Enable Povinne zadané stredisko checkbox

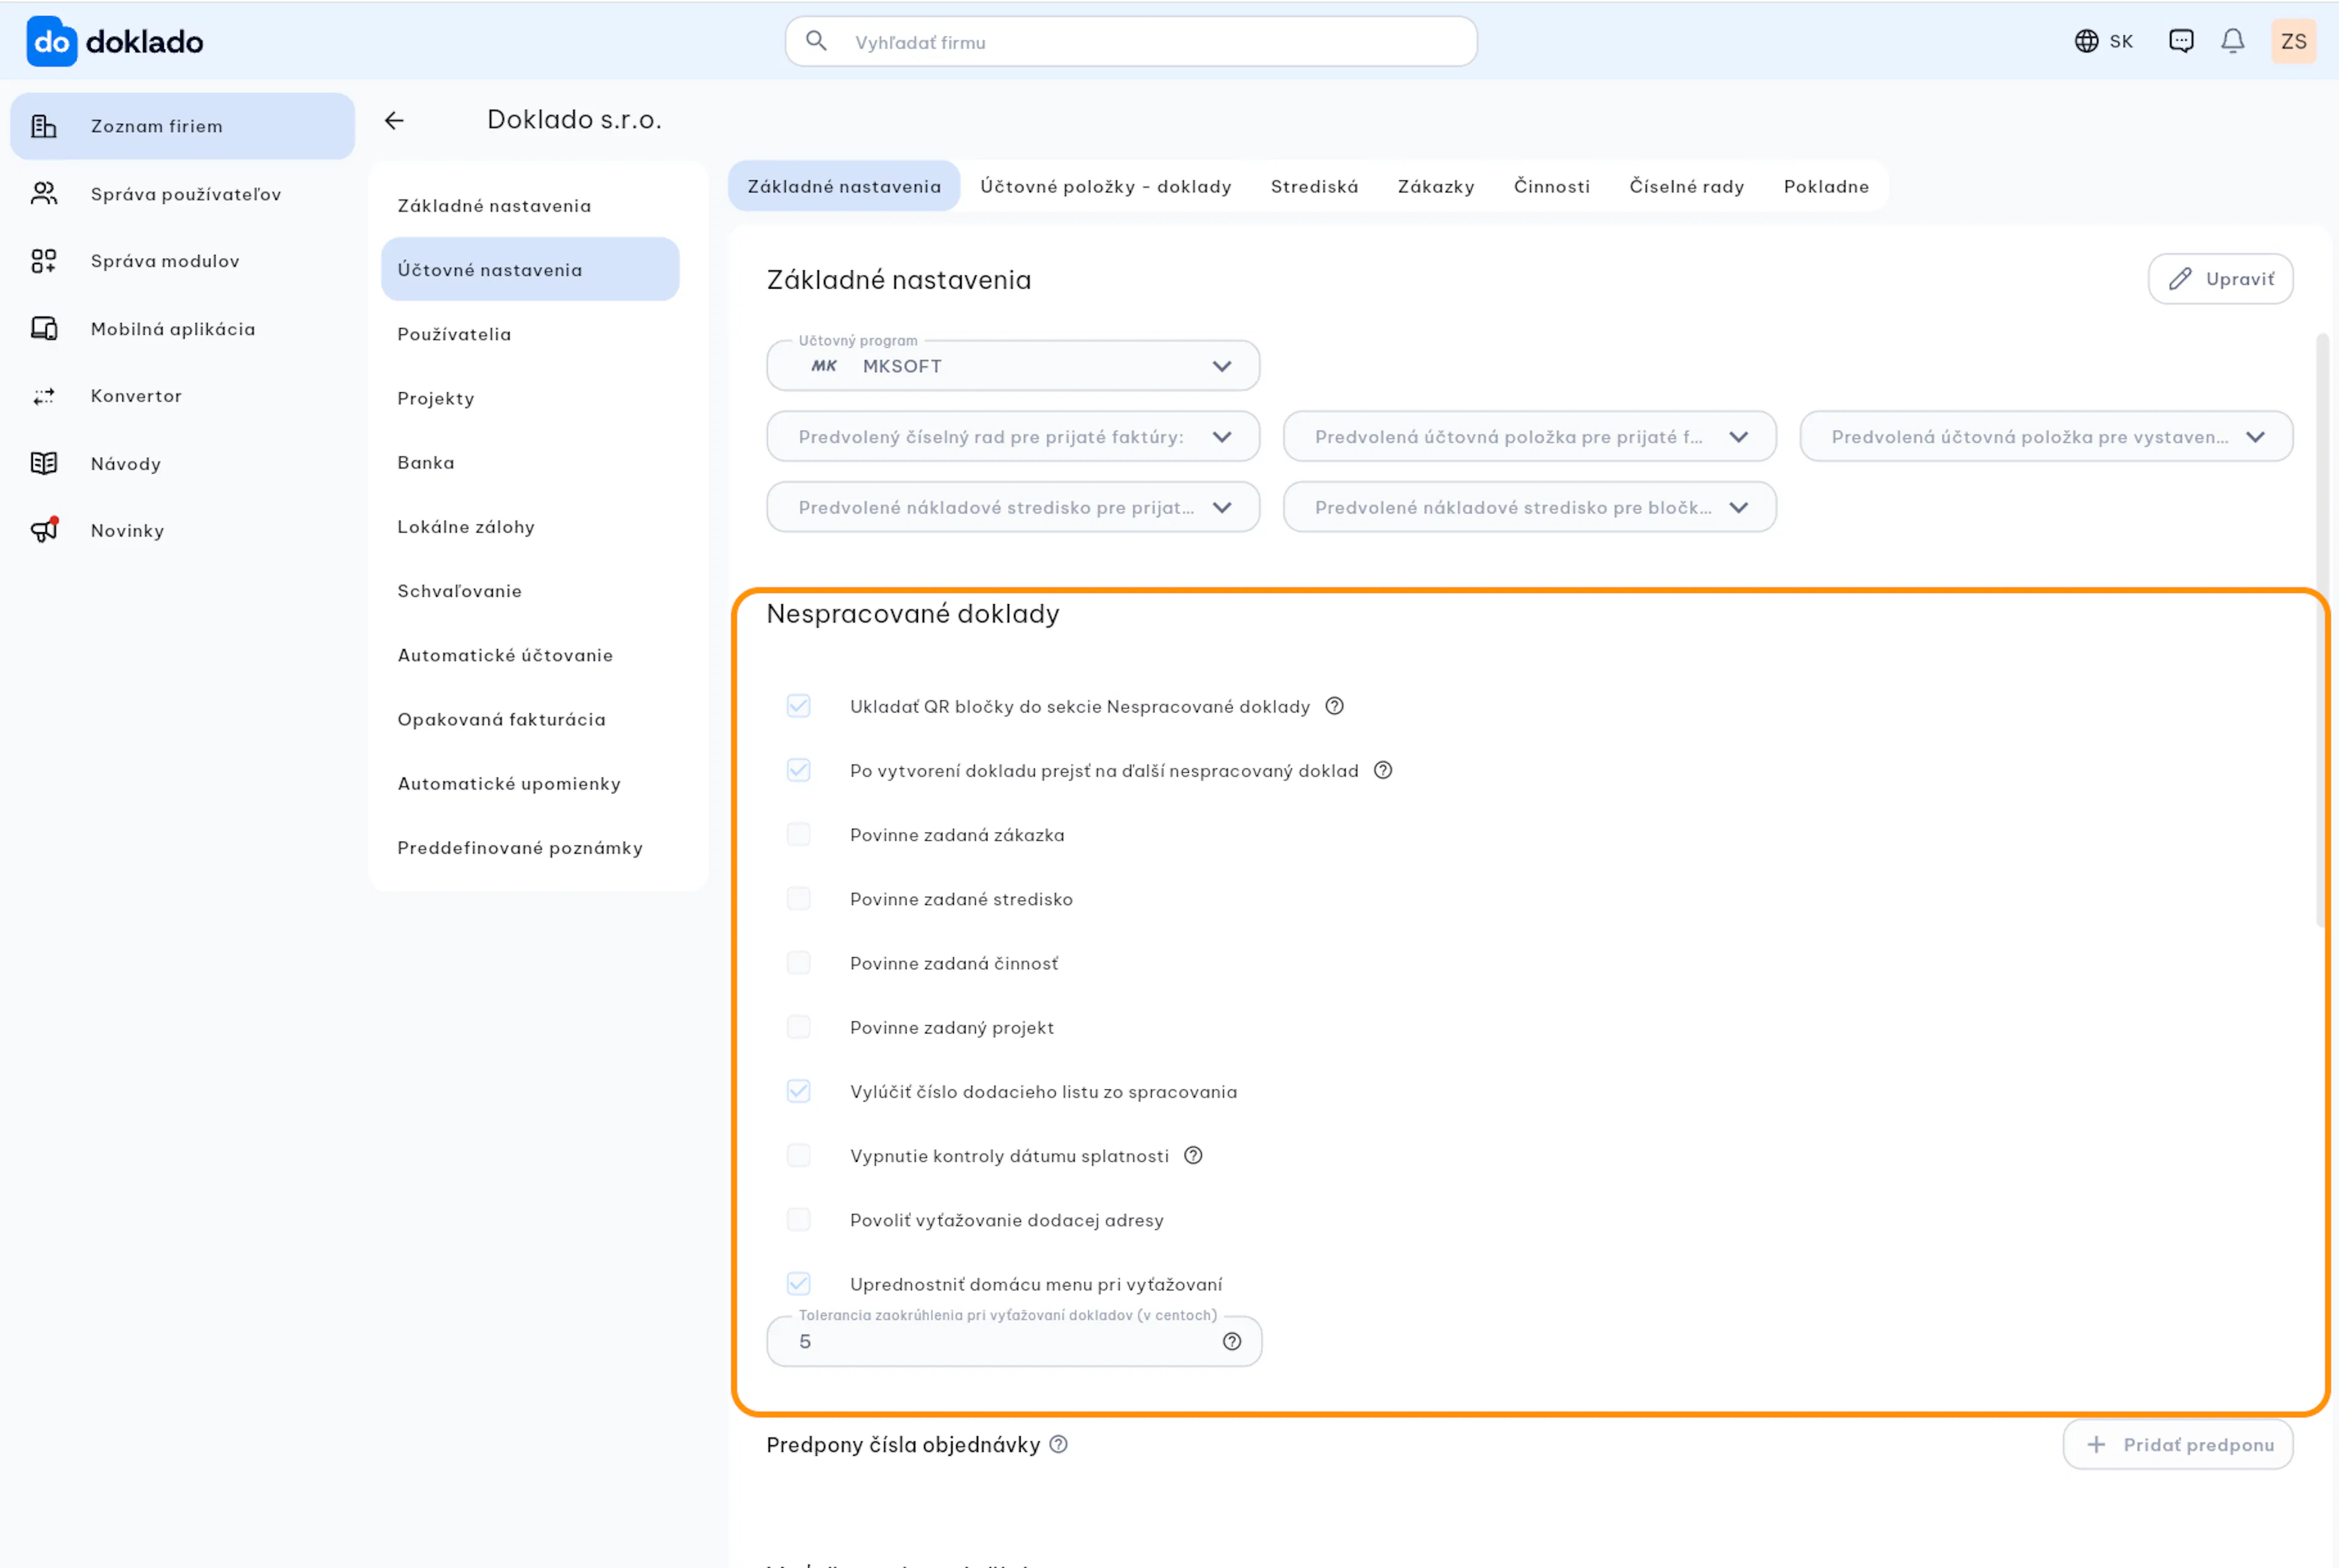click(x=798, y=898)
